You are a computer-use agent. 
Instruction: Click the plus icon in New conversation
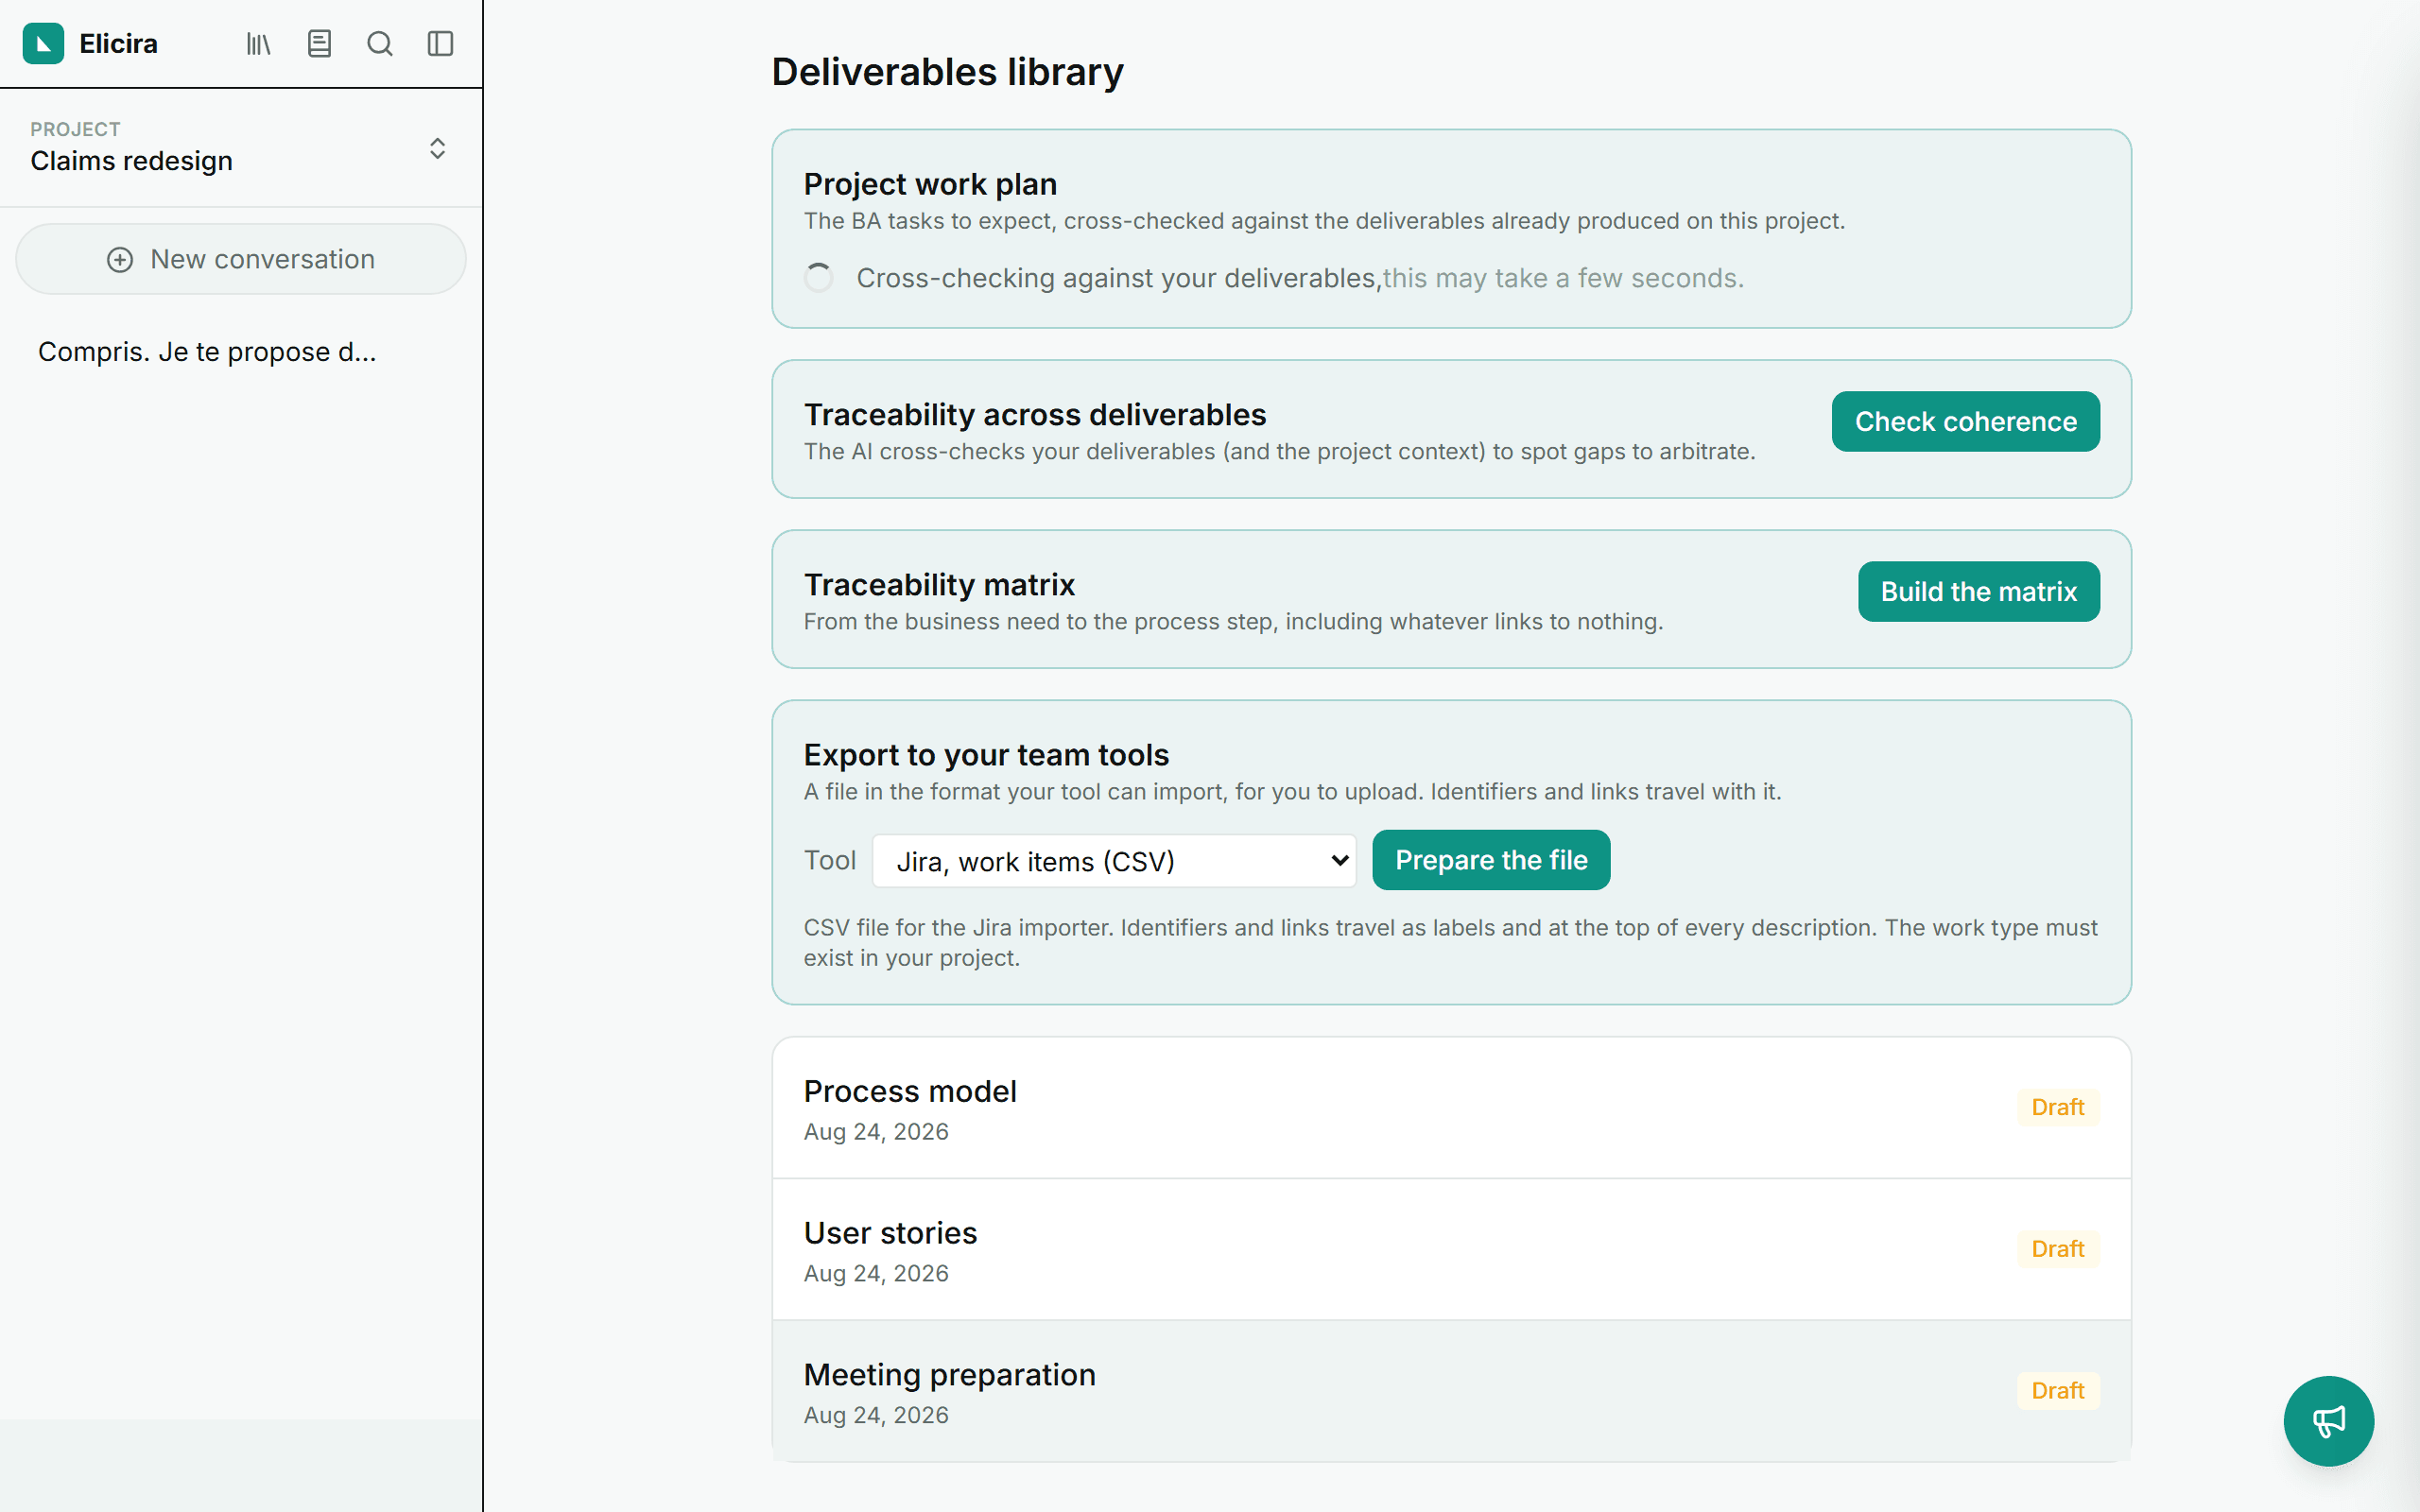120,260
